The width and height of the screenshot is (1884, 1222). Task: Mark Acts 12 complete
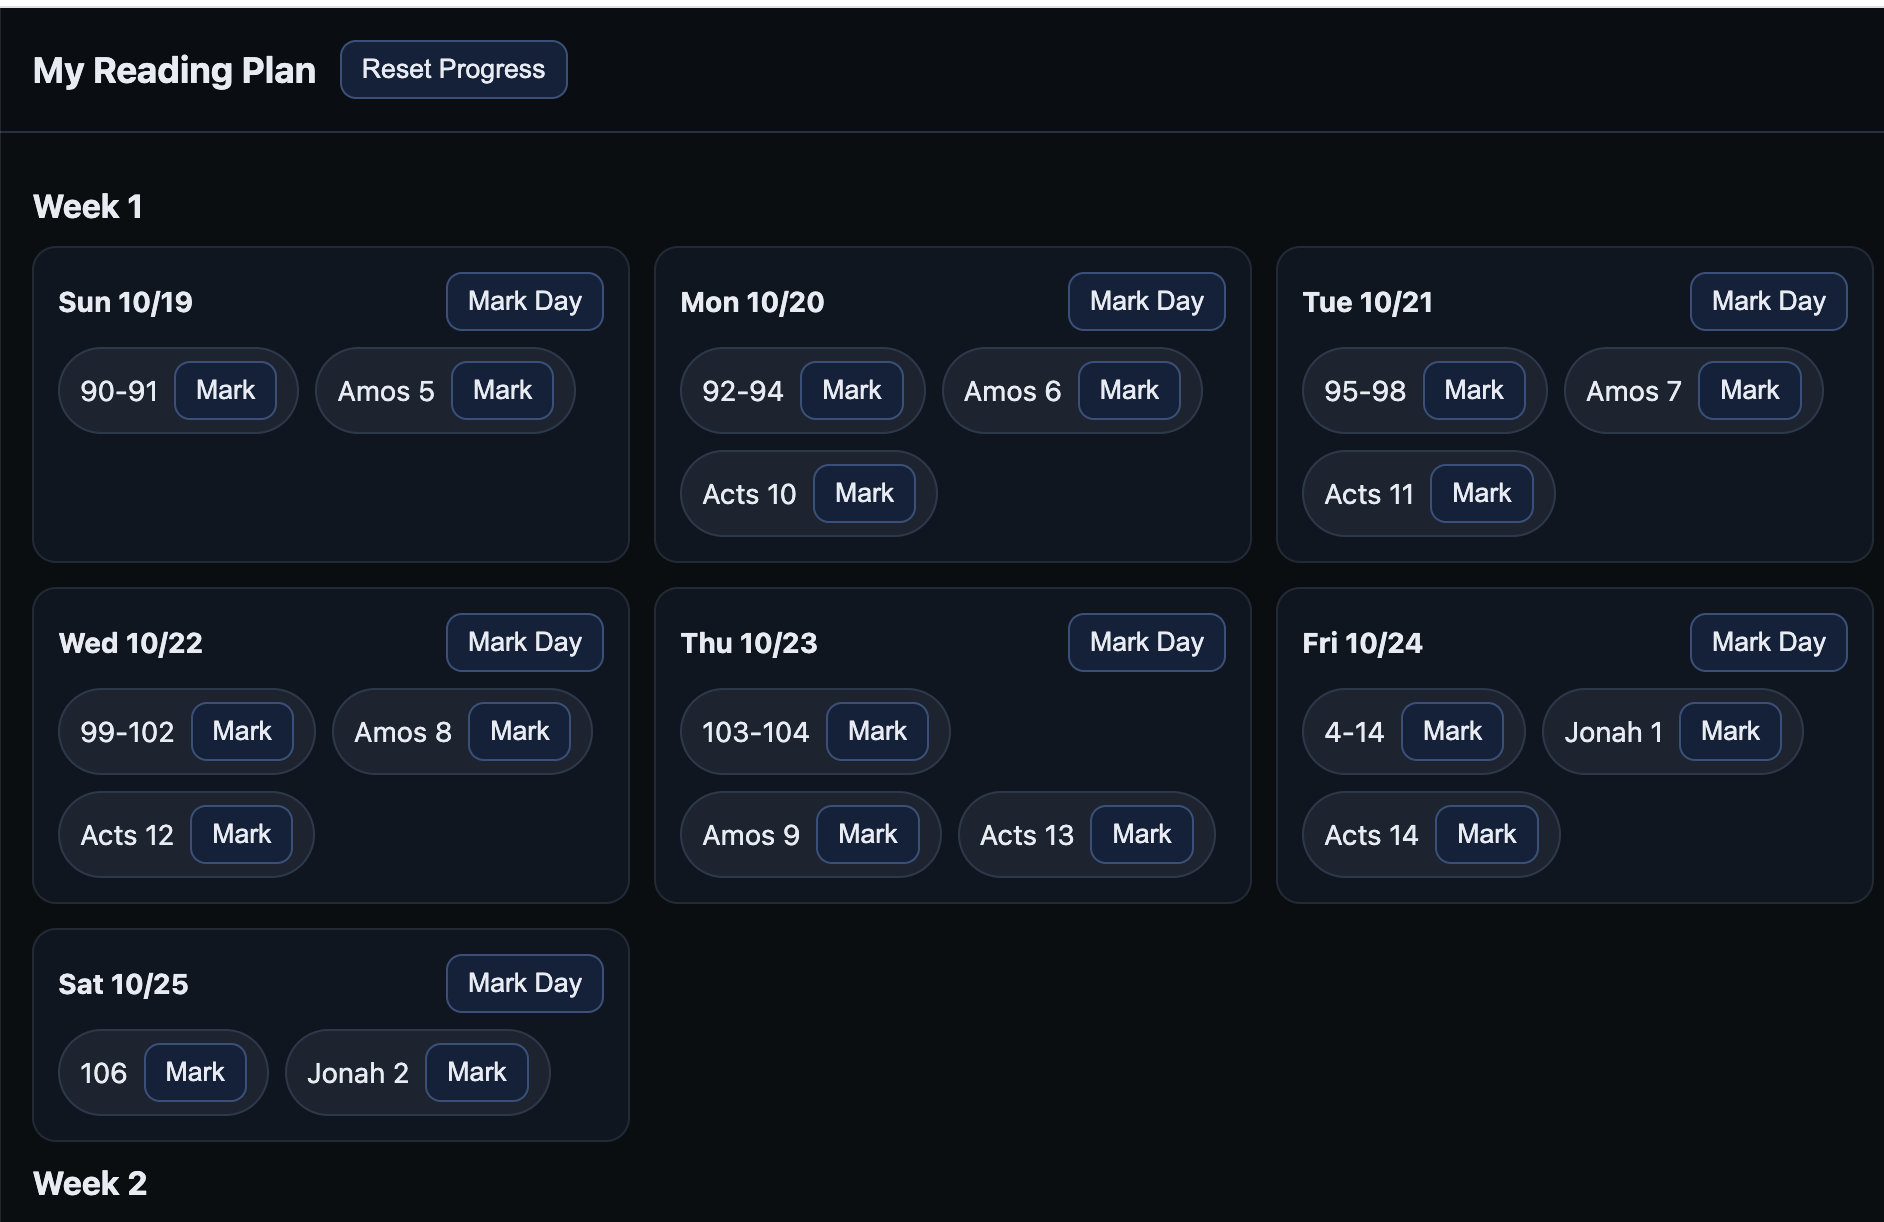click(x=242, y=834)
